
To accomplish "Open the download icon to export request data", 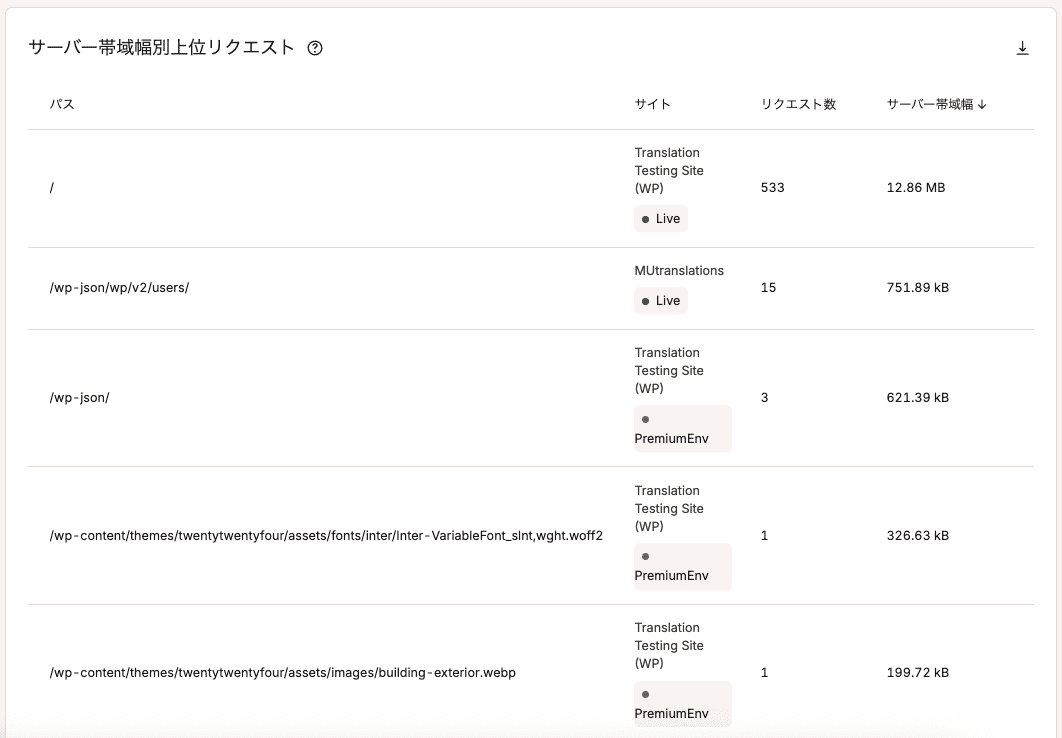I will [1022, 46].
